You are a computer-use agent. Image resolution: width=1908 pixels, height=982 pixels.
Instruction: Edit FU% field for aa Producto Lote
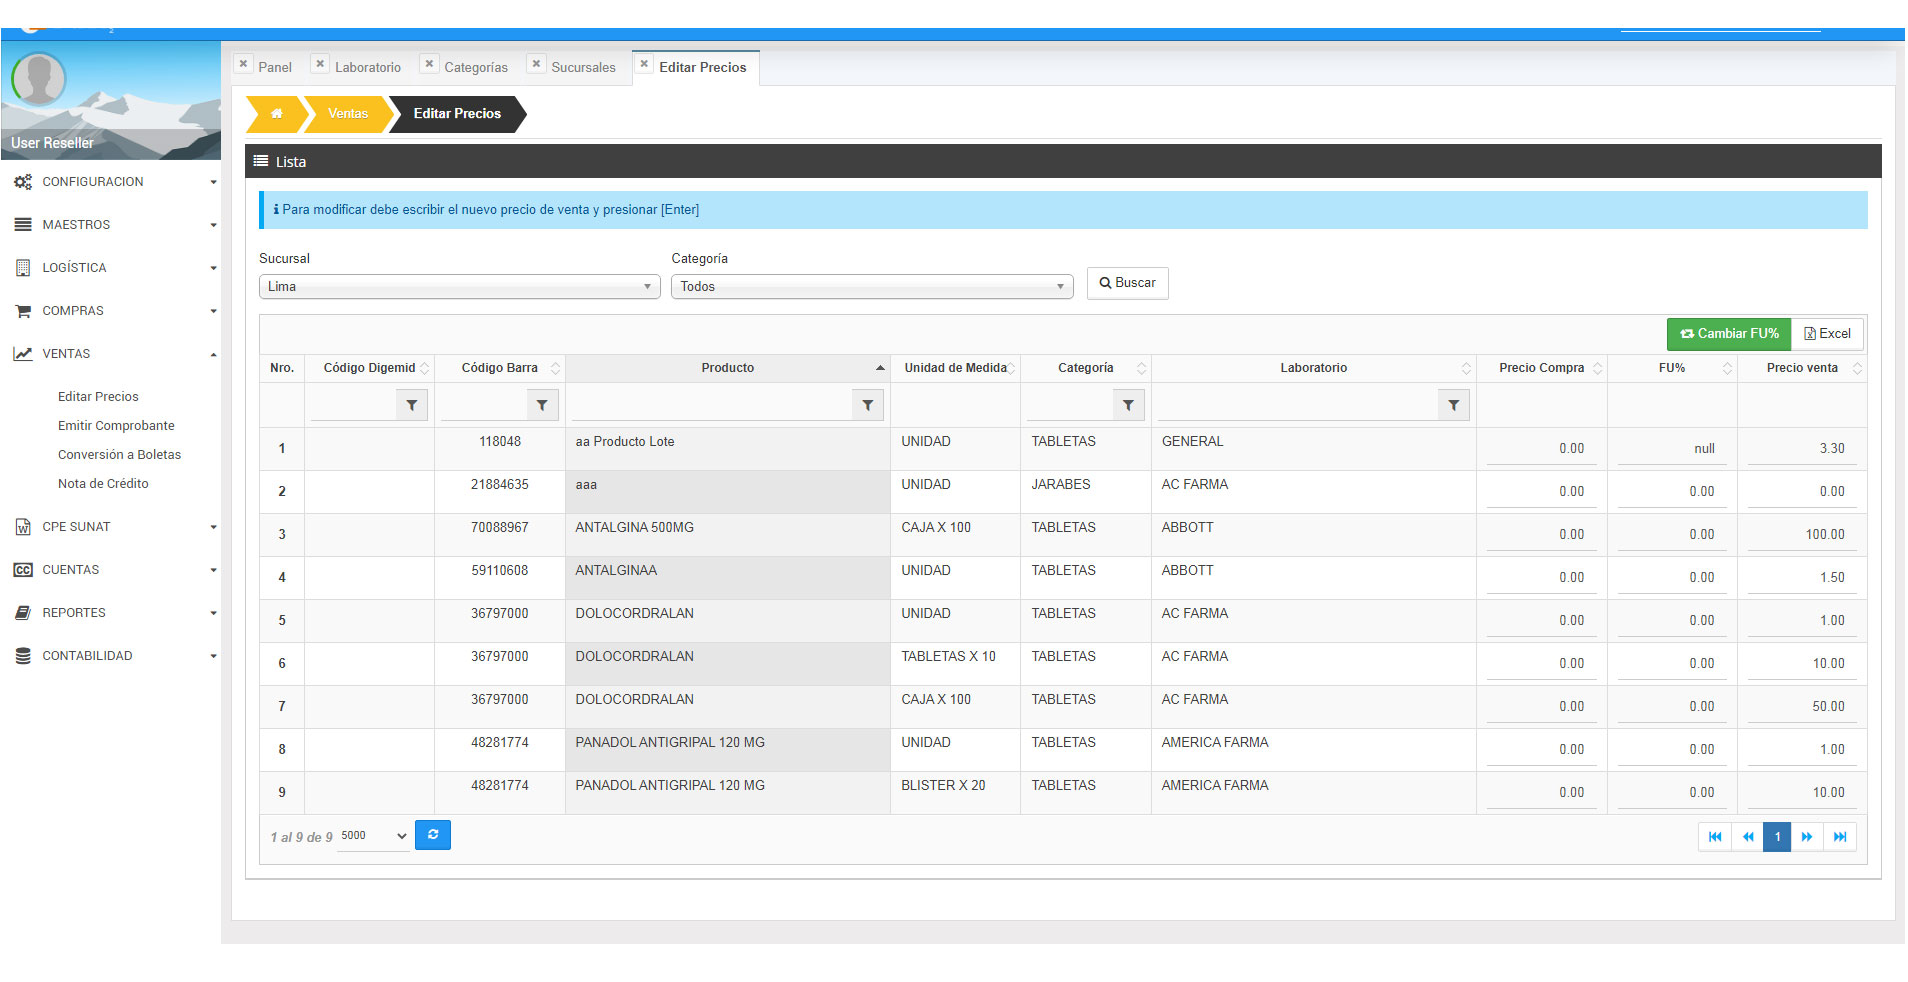pos(1672,449)
